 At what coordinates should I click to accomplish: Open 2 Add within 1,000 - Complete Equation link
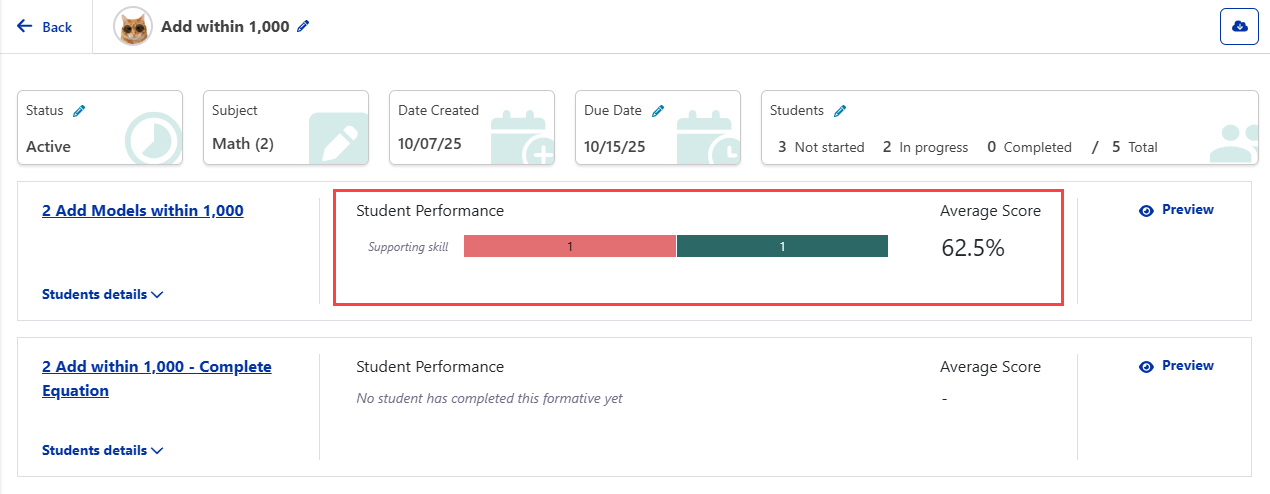click(157, 378)
